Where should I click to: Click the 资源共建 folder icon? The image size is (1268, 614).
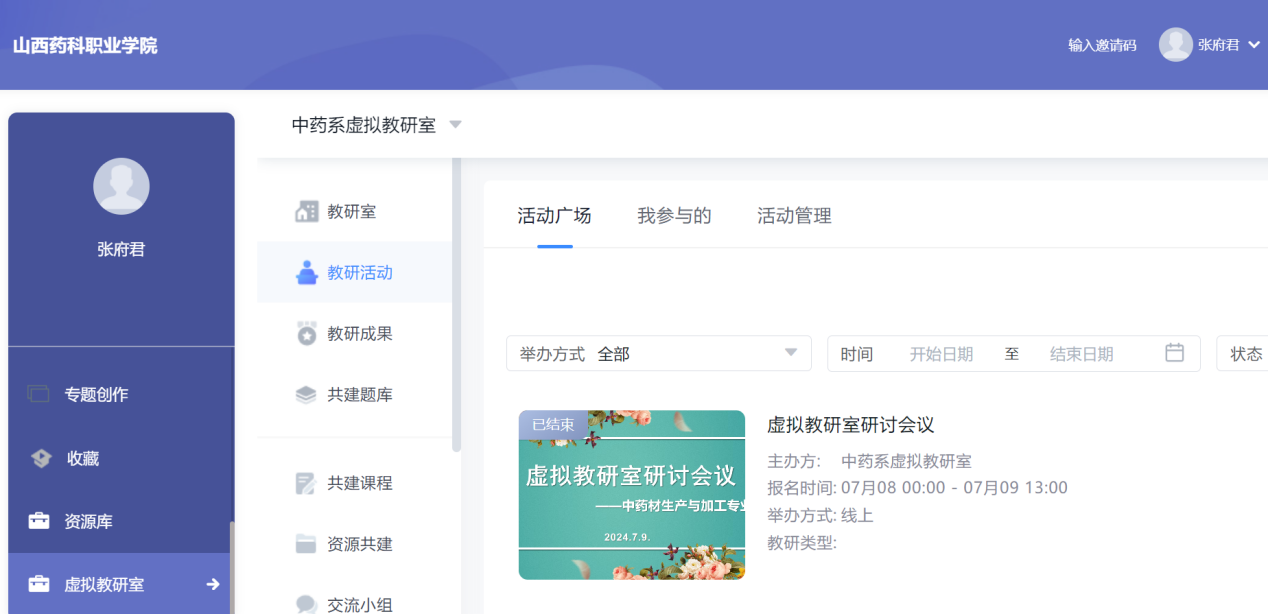306,544
